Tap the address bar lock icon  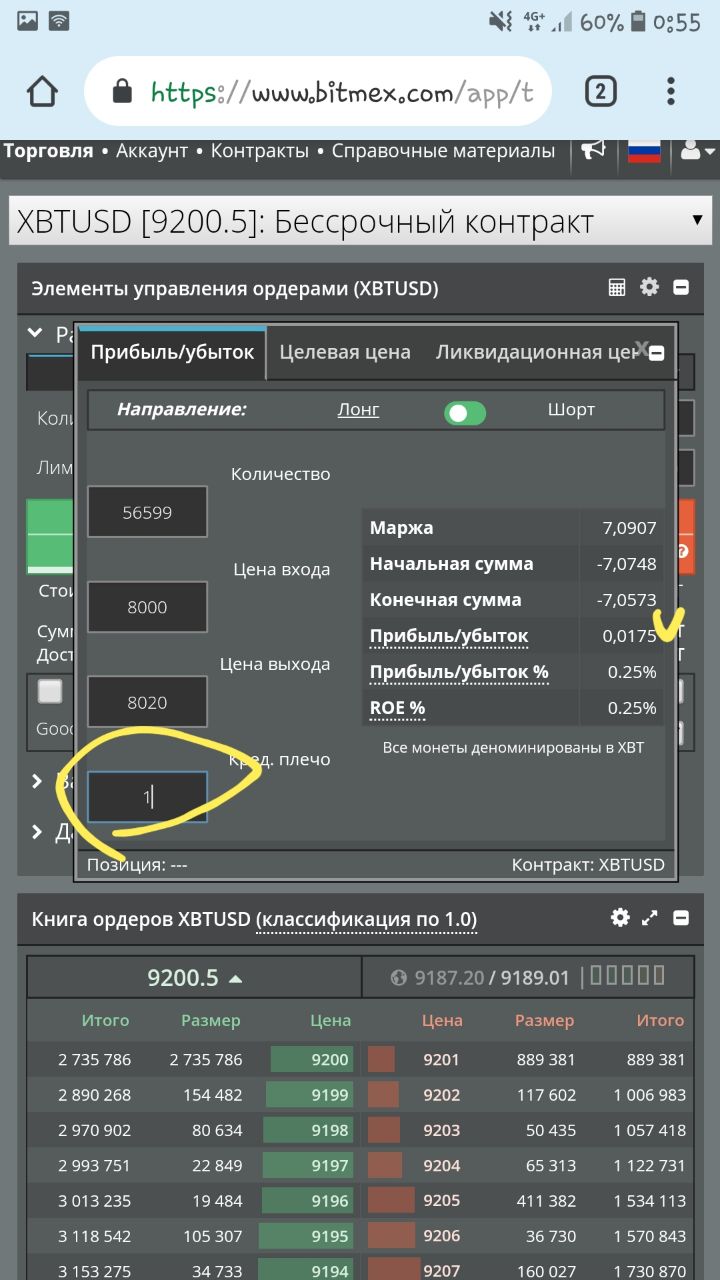(x=122, y=93)
